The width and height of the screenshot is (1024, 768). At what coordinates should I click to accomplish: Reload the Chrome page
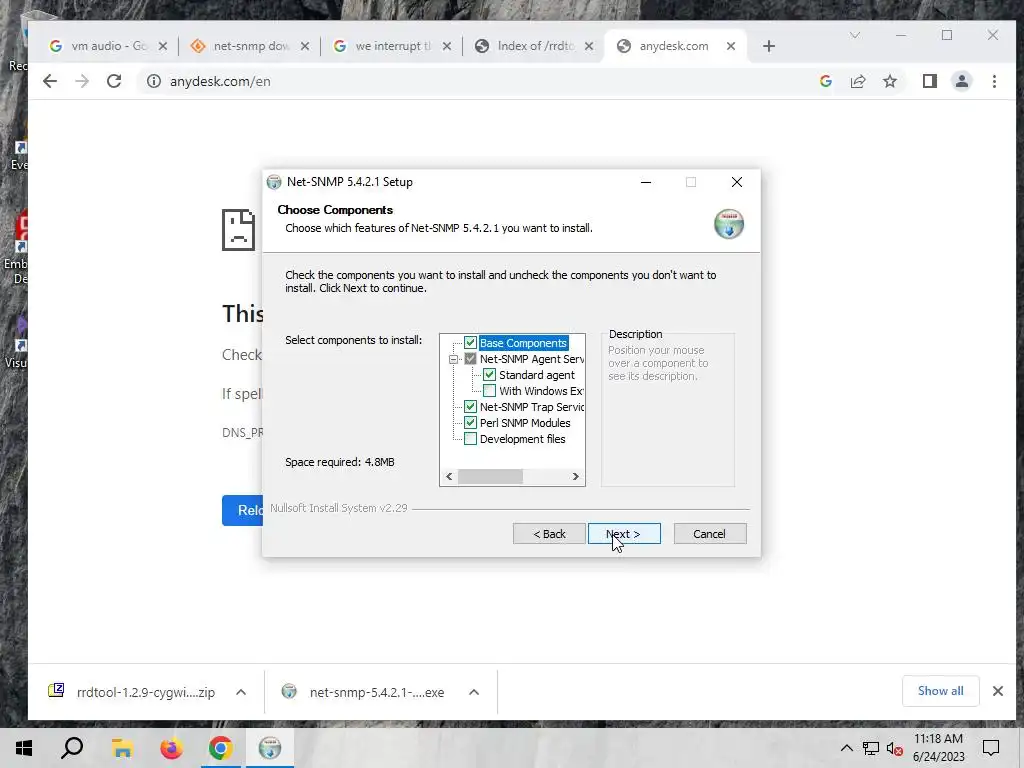(x=114, y=81)
